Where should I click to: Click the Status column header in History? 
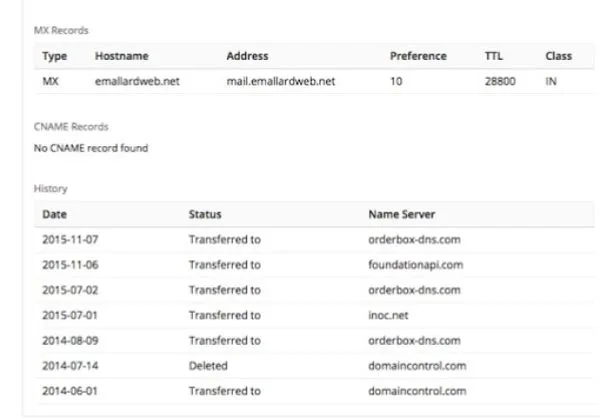tap(205, 214)
